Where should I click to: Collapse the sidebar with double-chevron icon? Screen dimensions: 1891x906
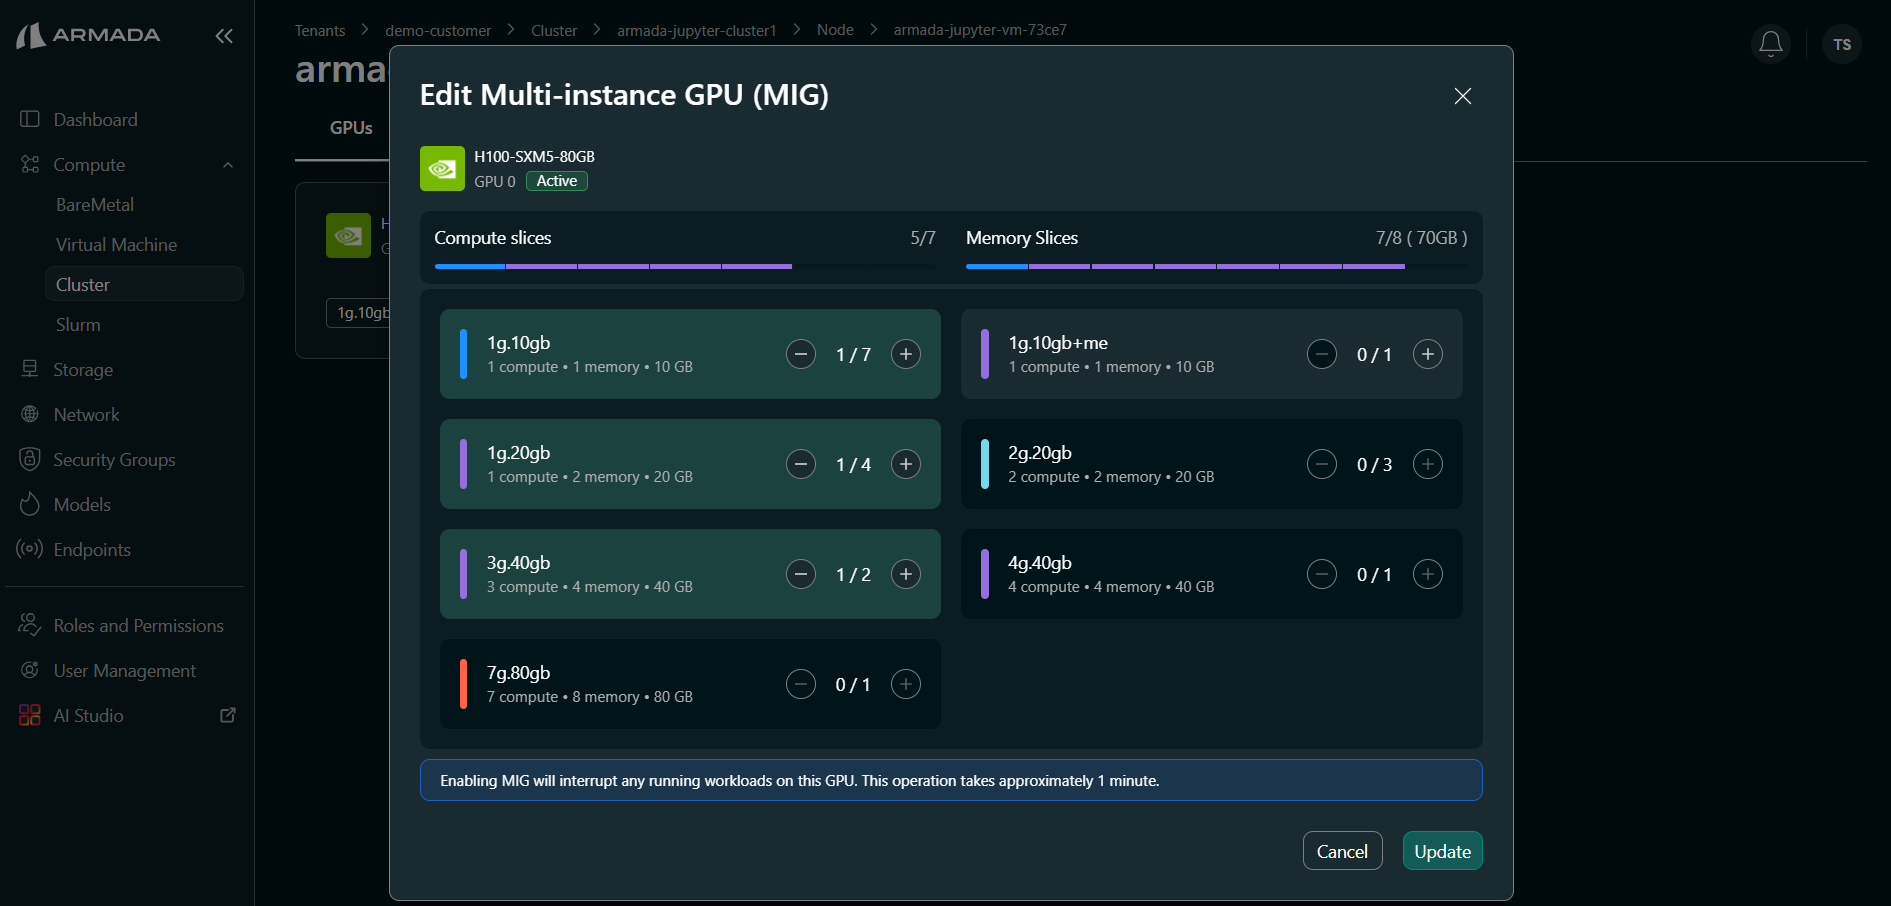[x=224, y=36]
